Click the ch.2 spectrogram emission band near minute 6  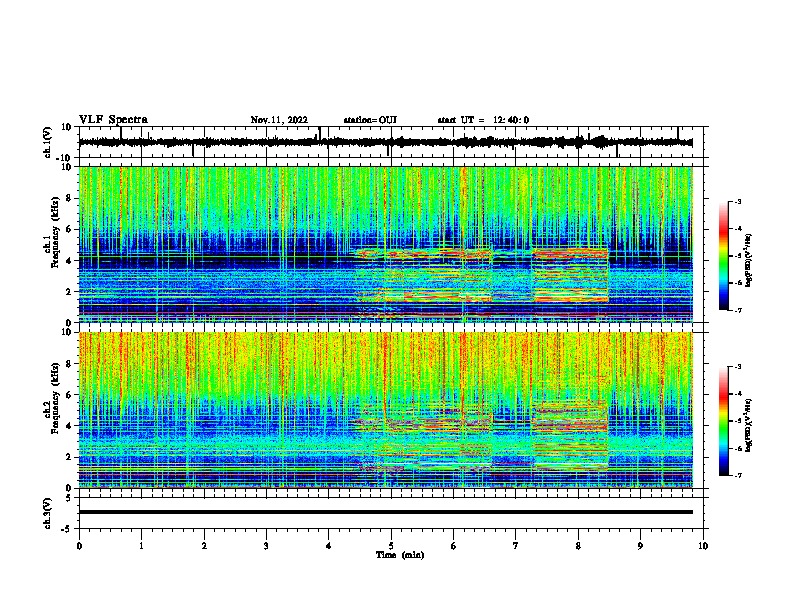[424, 436]
